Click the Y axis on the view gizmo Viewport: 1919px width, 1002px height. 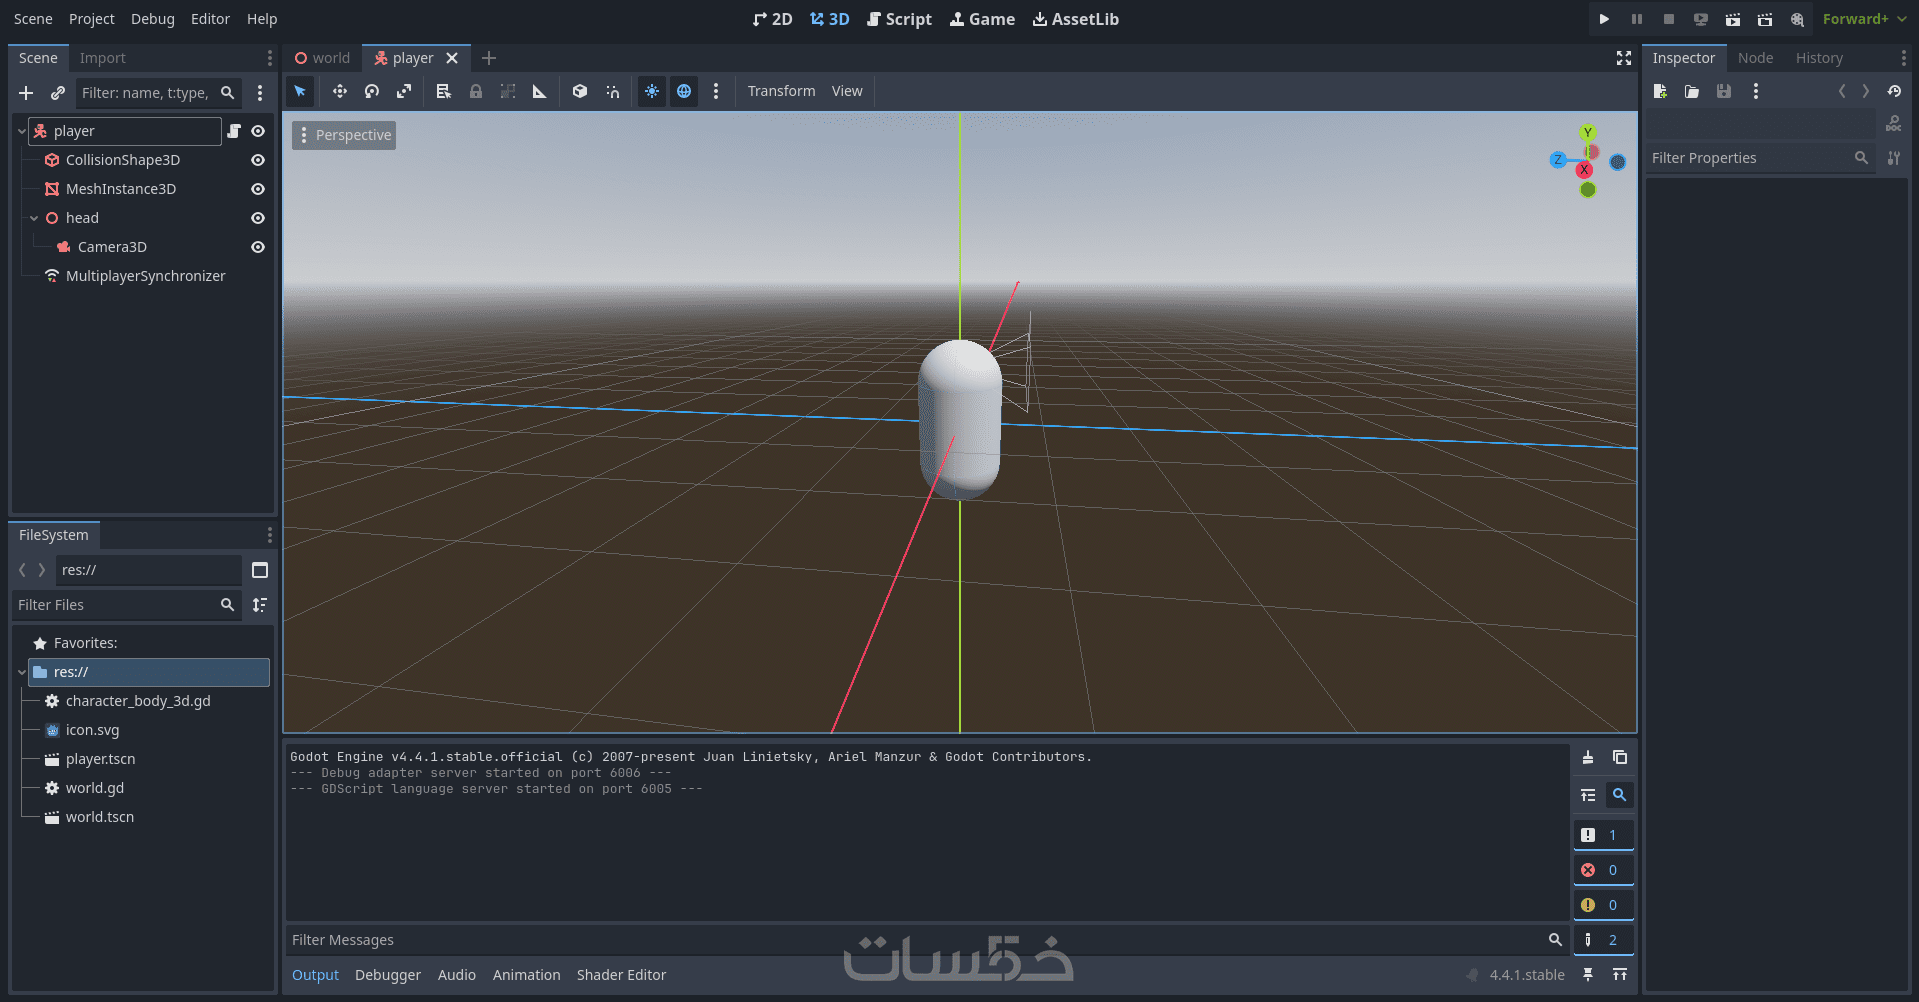tap(1587, 132)
